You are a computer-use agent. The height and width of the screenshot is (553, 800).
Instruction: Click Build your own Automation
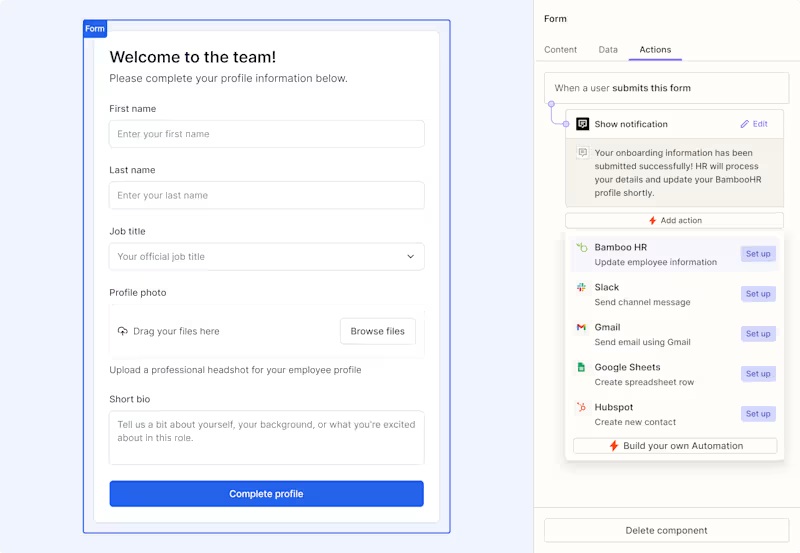click(x=674, y=446)
